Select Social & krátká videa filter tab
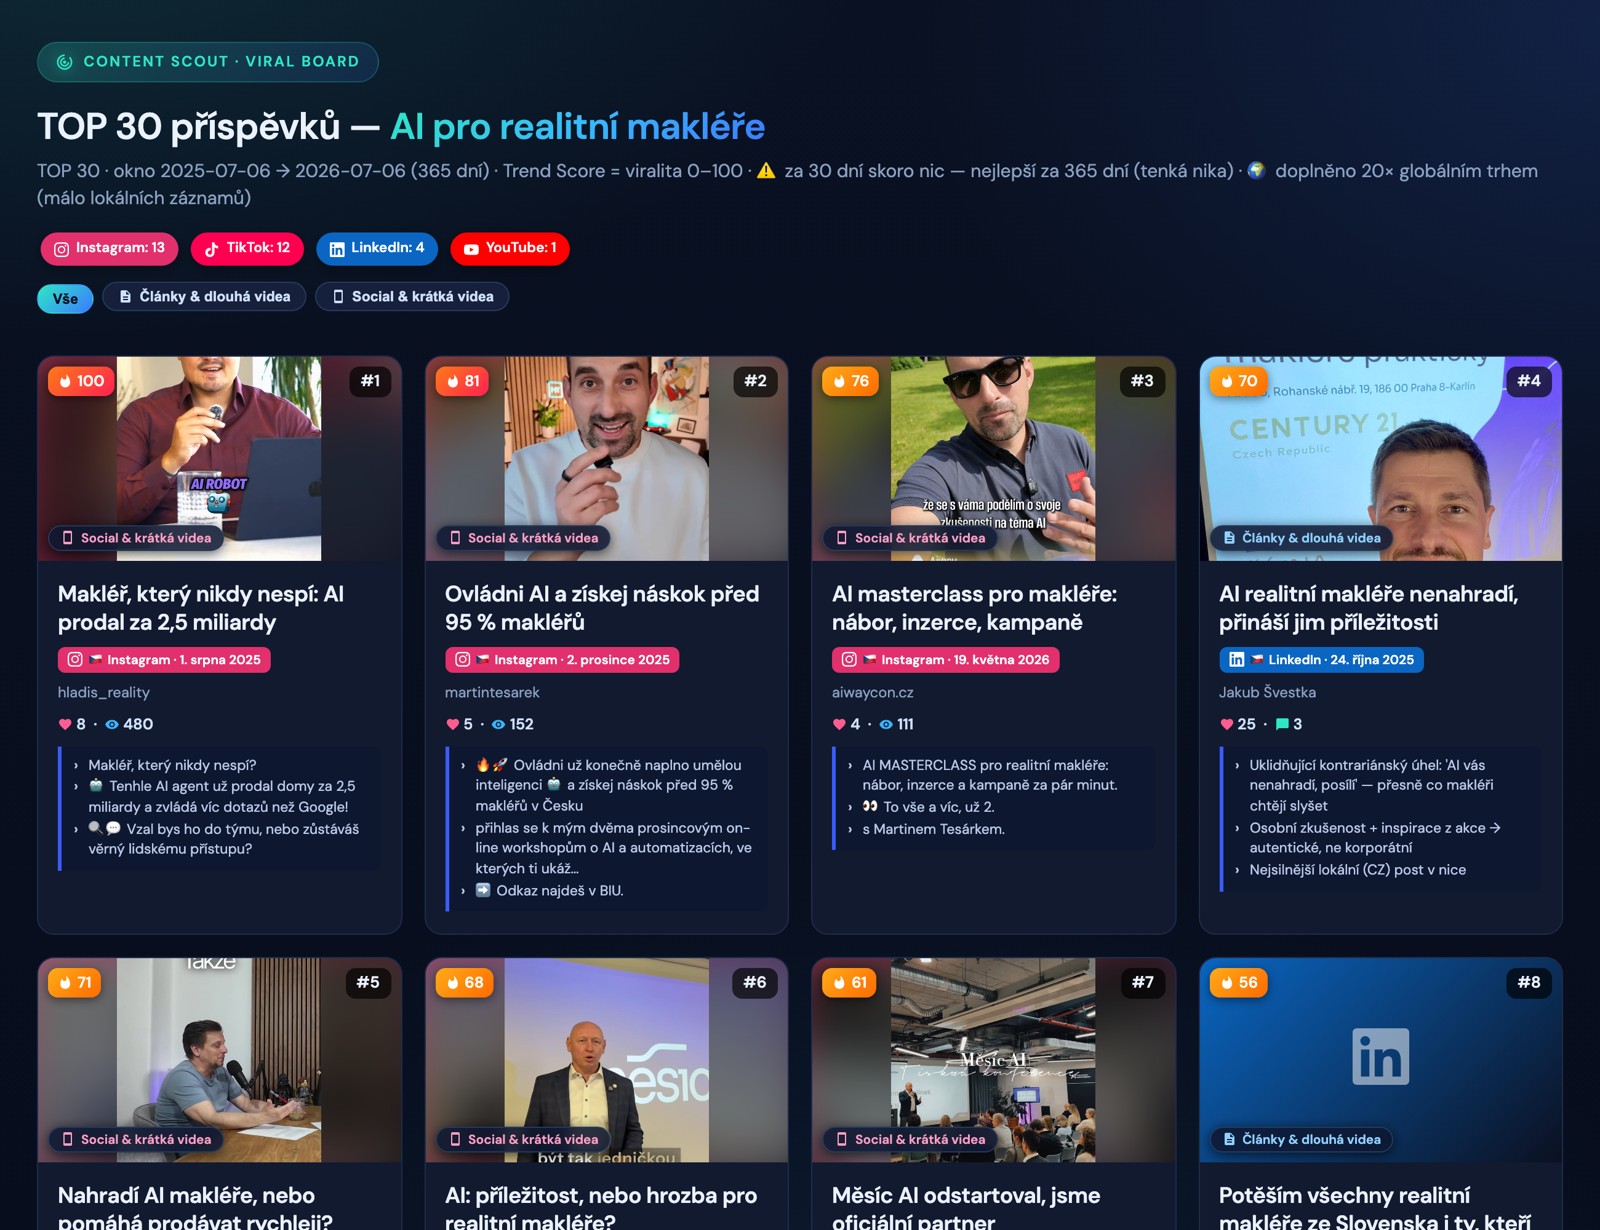The height and width of the screenshot is (1230, 1600). tap(412, 297)
